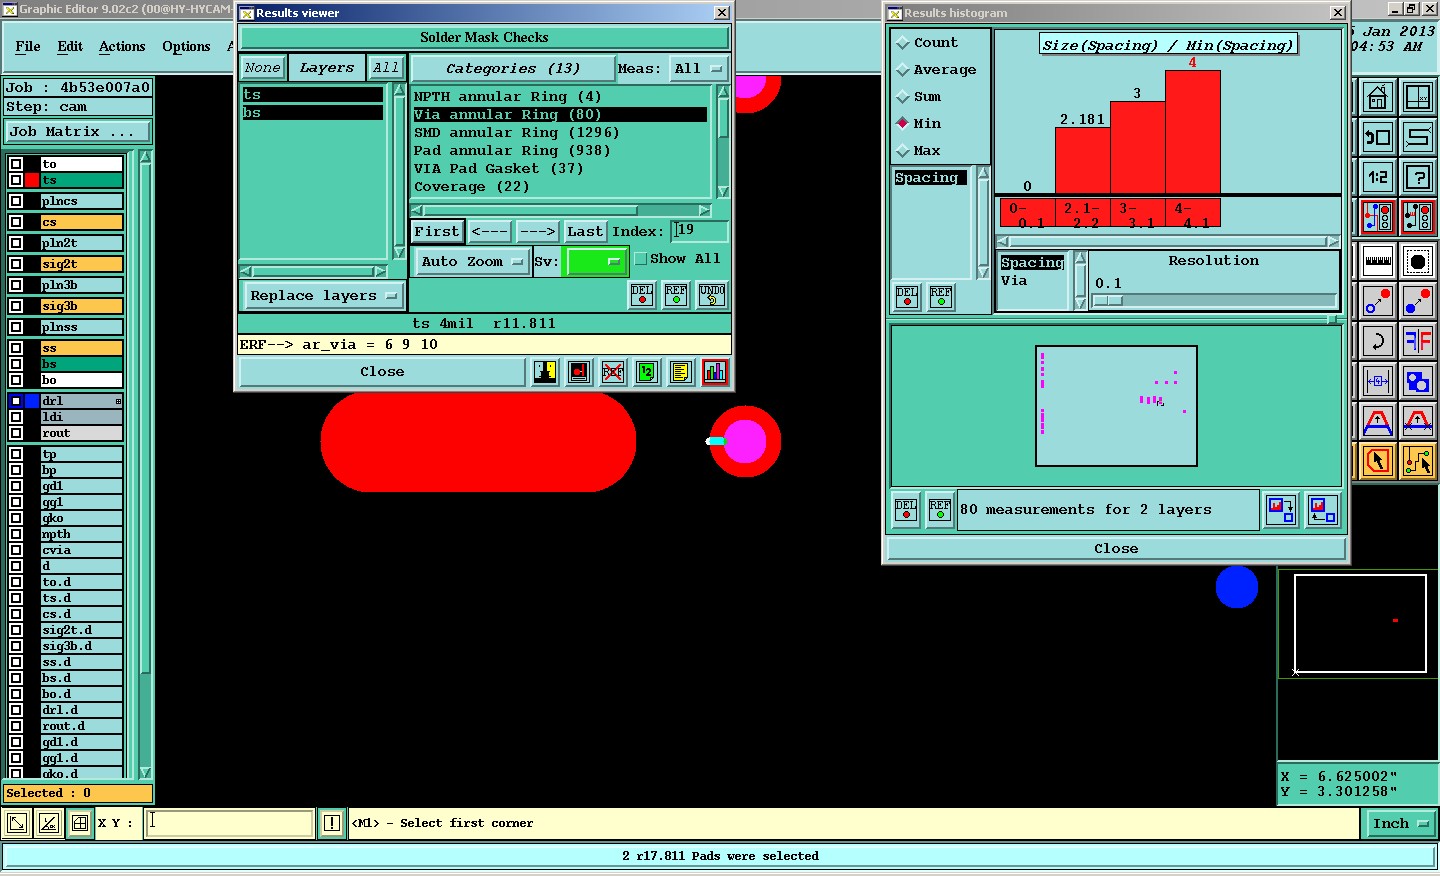Close the Results viewer with the Close button

382,372
